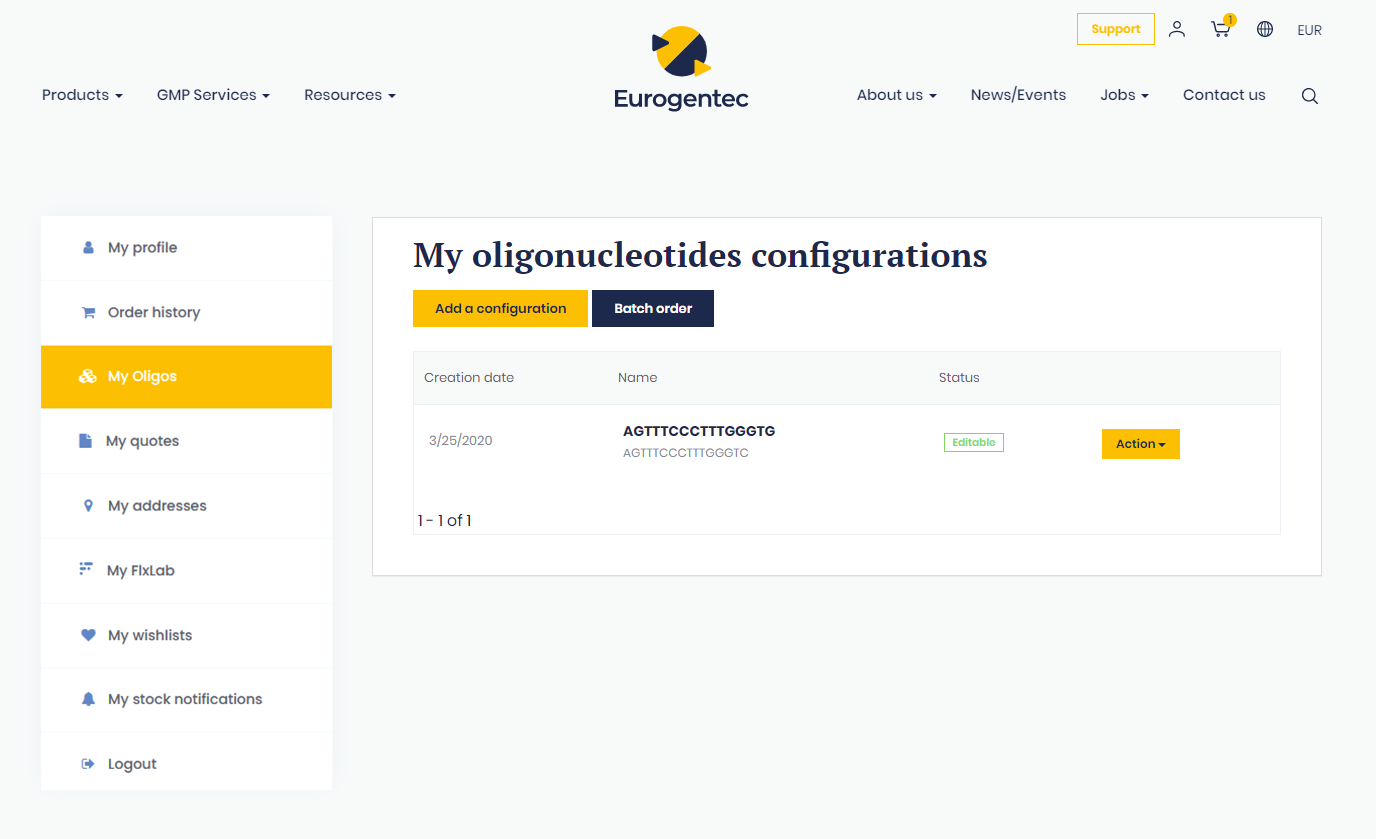Click the sequence text AGTTTCCCTTTGGGTC
Screen dimensions: 1376x839
(x=686, y=453)
